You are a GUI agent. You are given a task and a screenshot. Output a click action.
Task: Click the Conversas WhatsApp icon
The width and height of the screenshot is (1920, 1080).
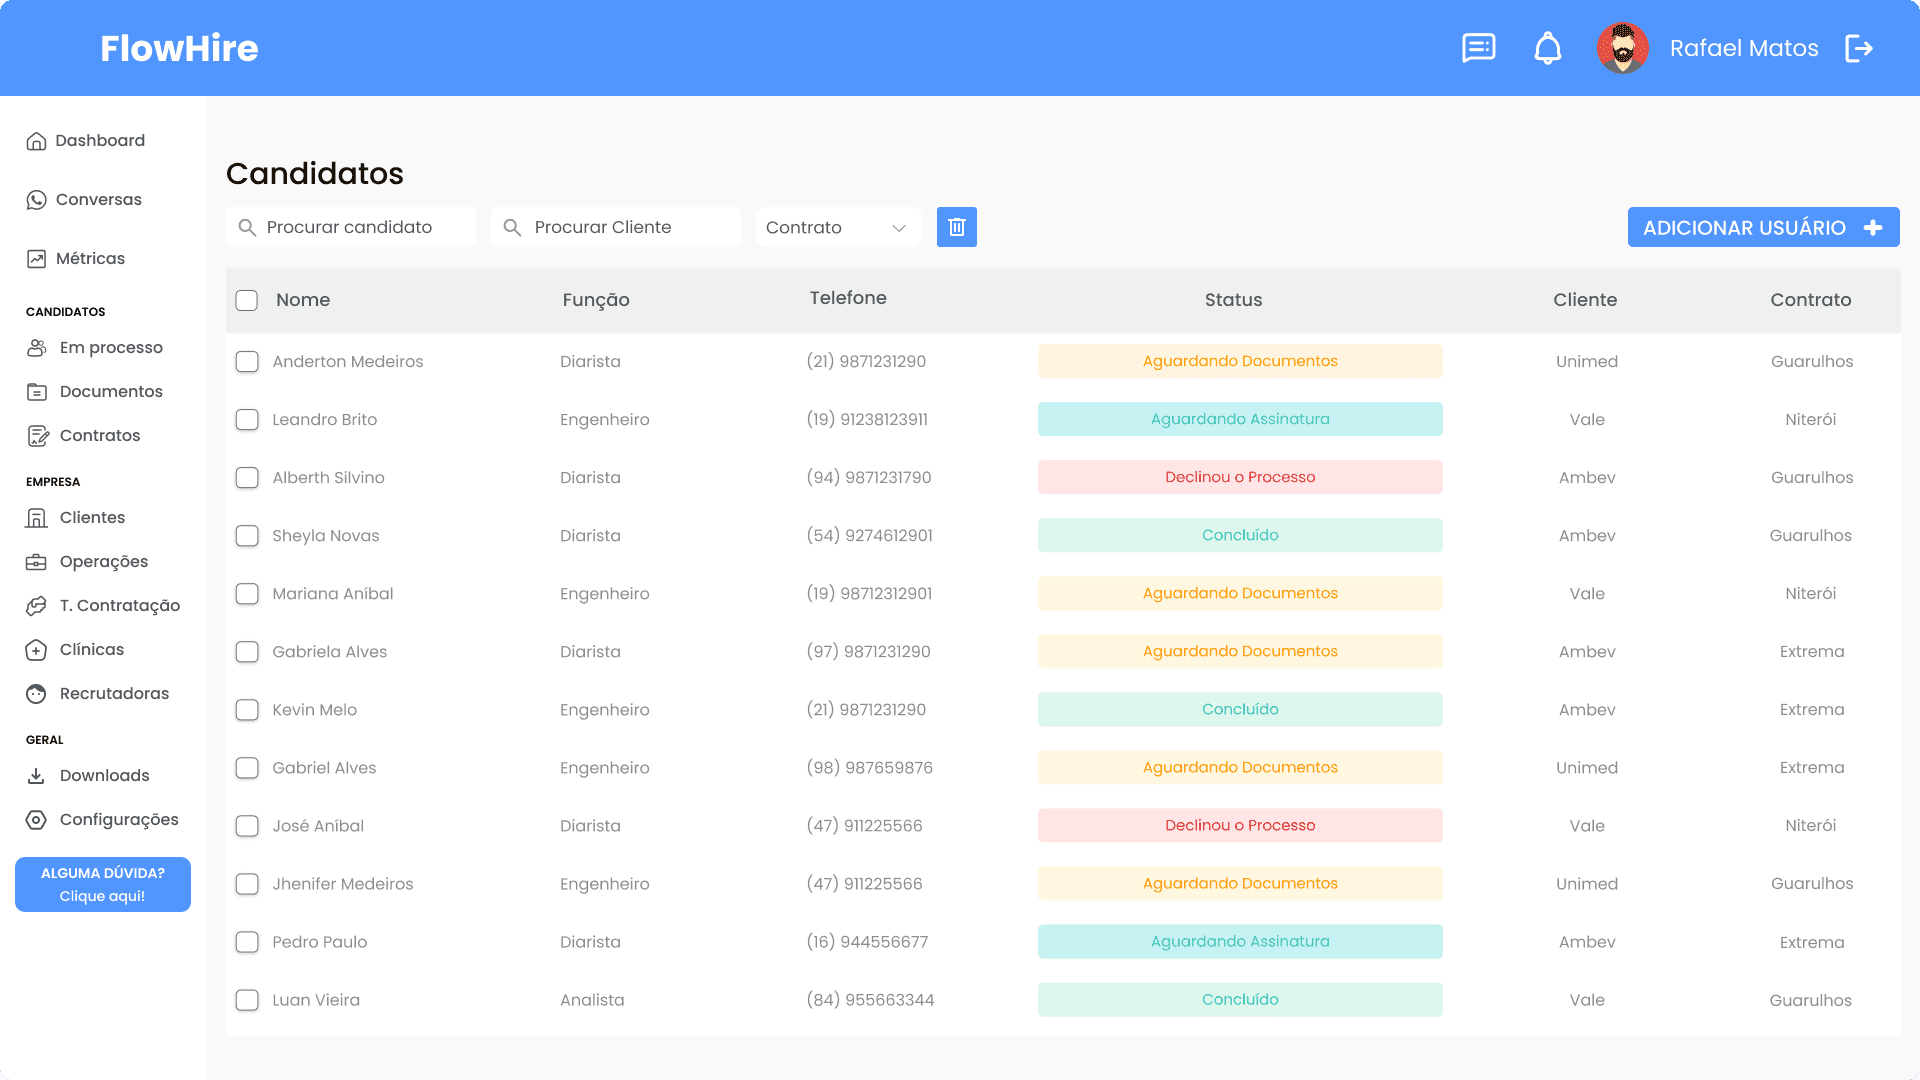coord(37,200)
